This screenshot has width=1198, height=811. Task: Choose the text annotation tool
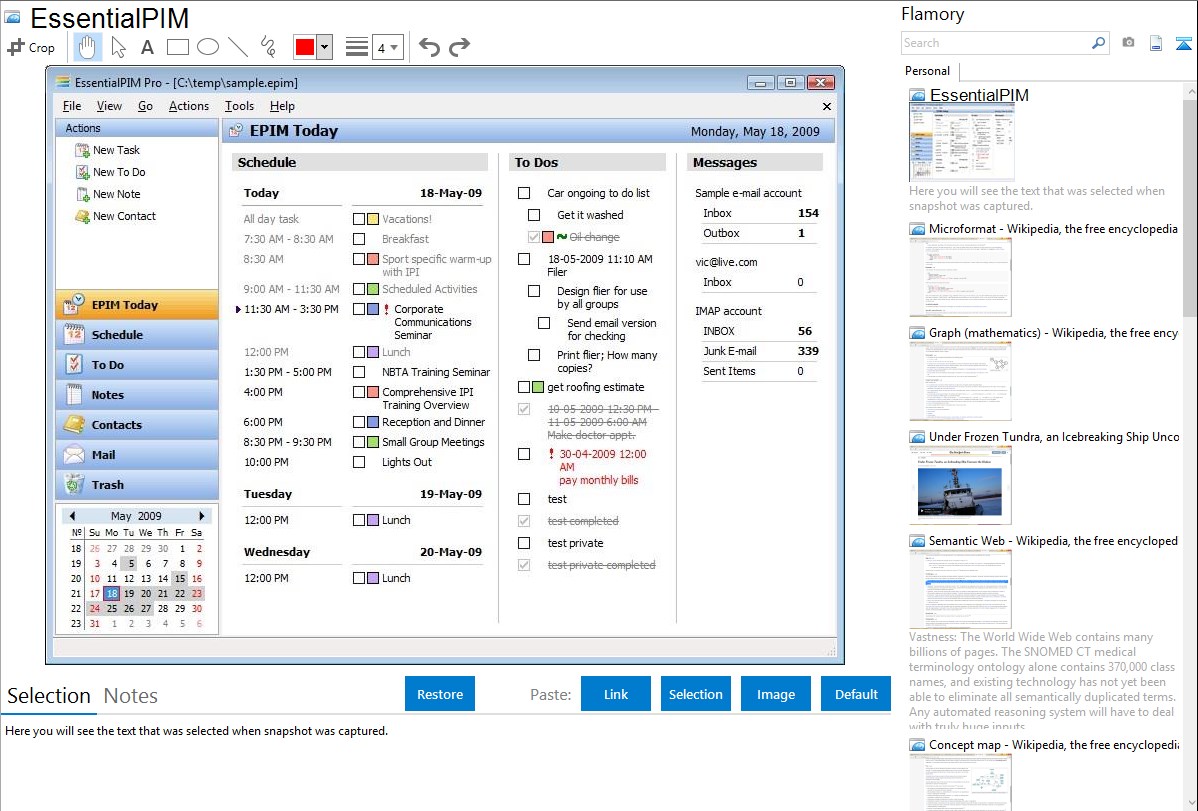click(x=147, y=47)
